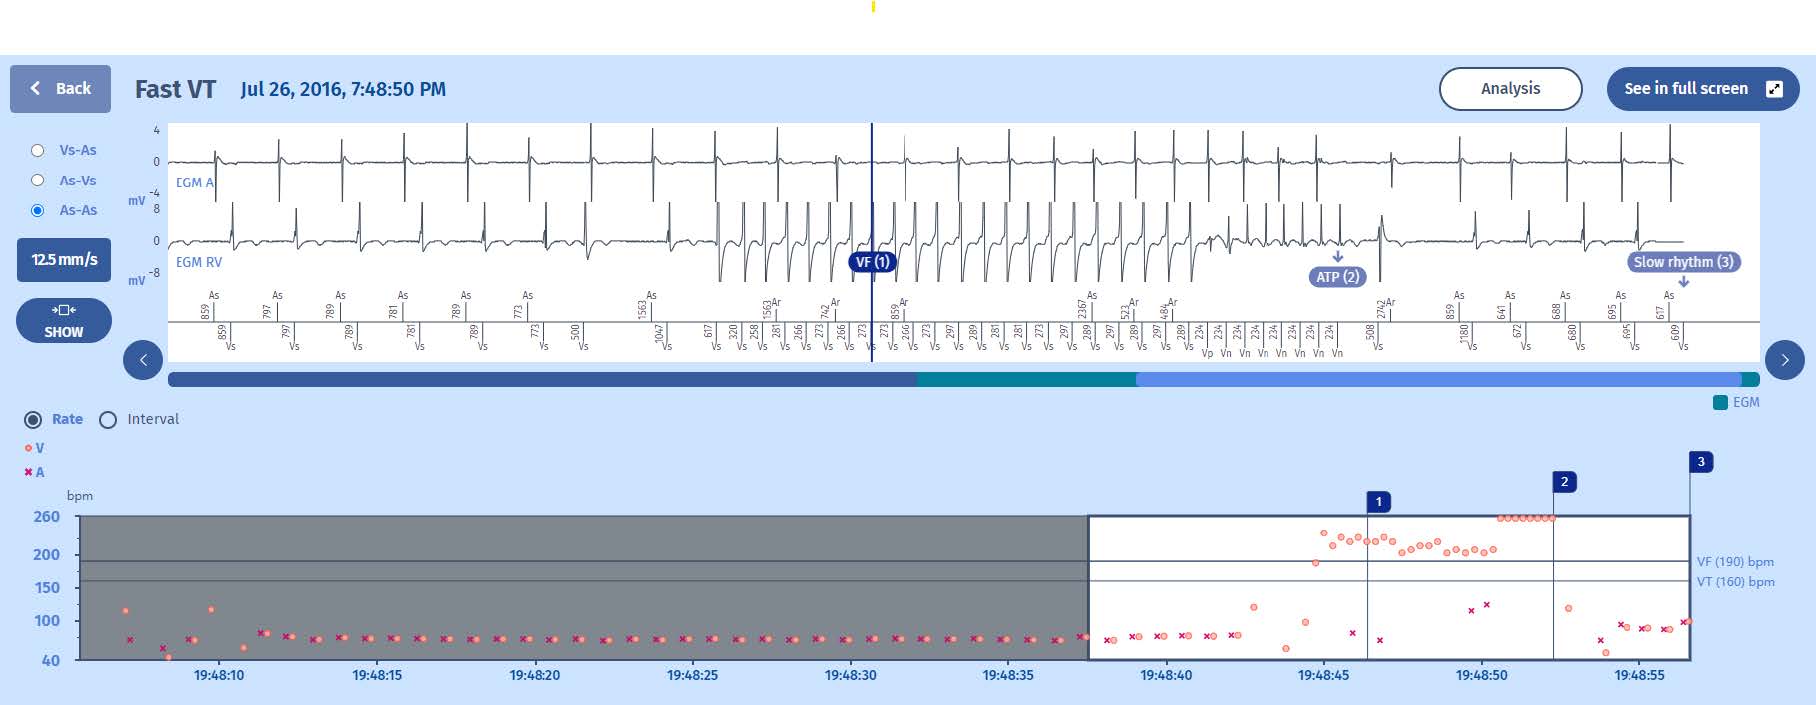
Task: Click flag marker 3 on rate plot
Action: pos(1701,462)
